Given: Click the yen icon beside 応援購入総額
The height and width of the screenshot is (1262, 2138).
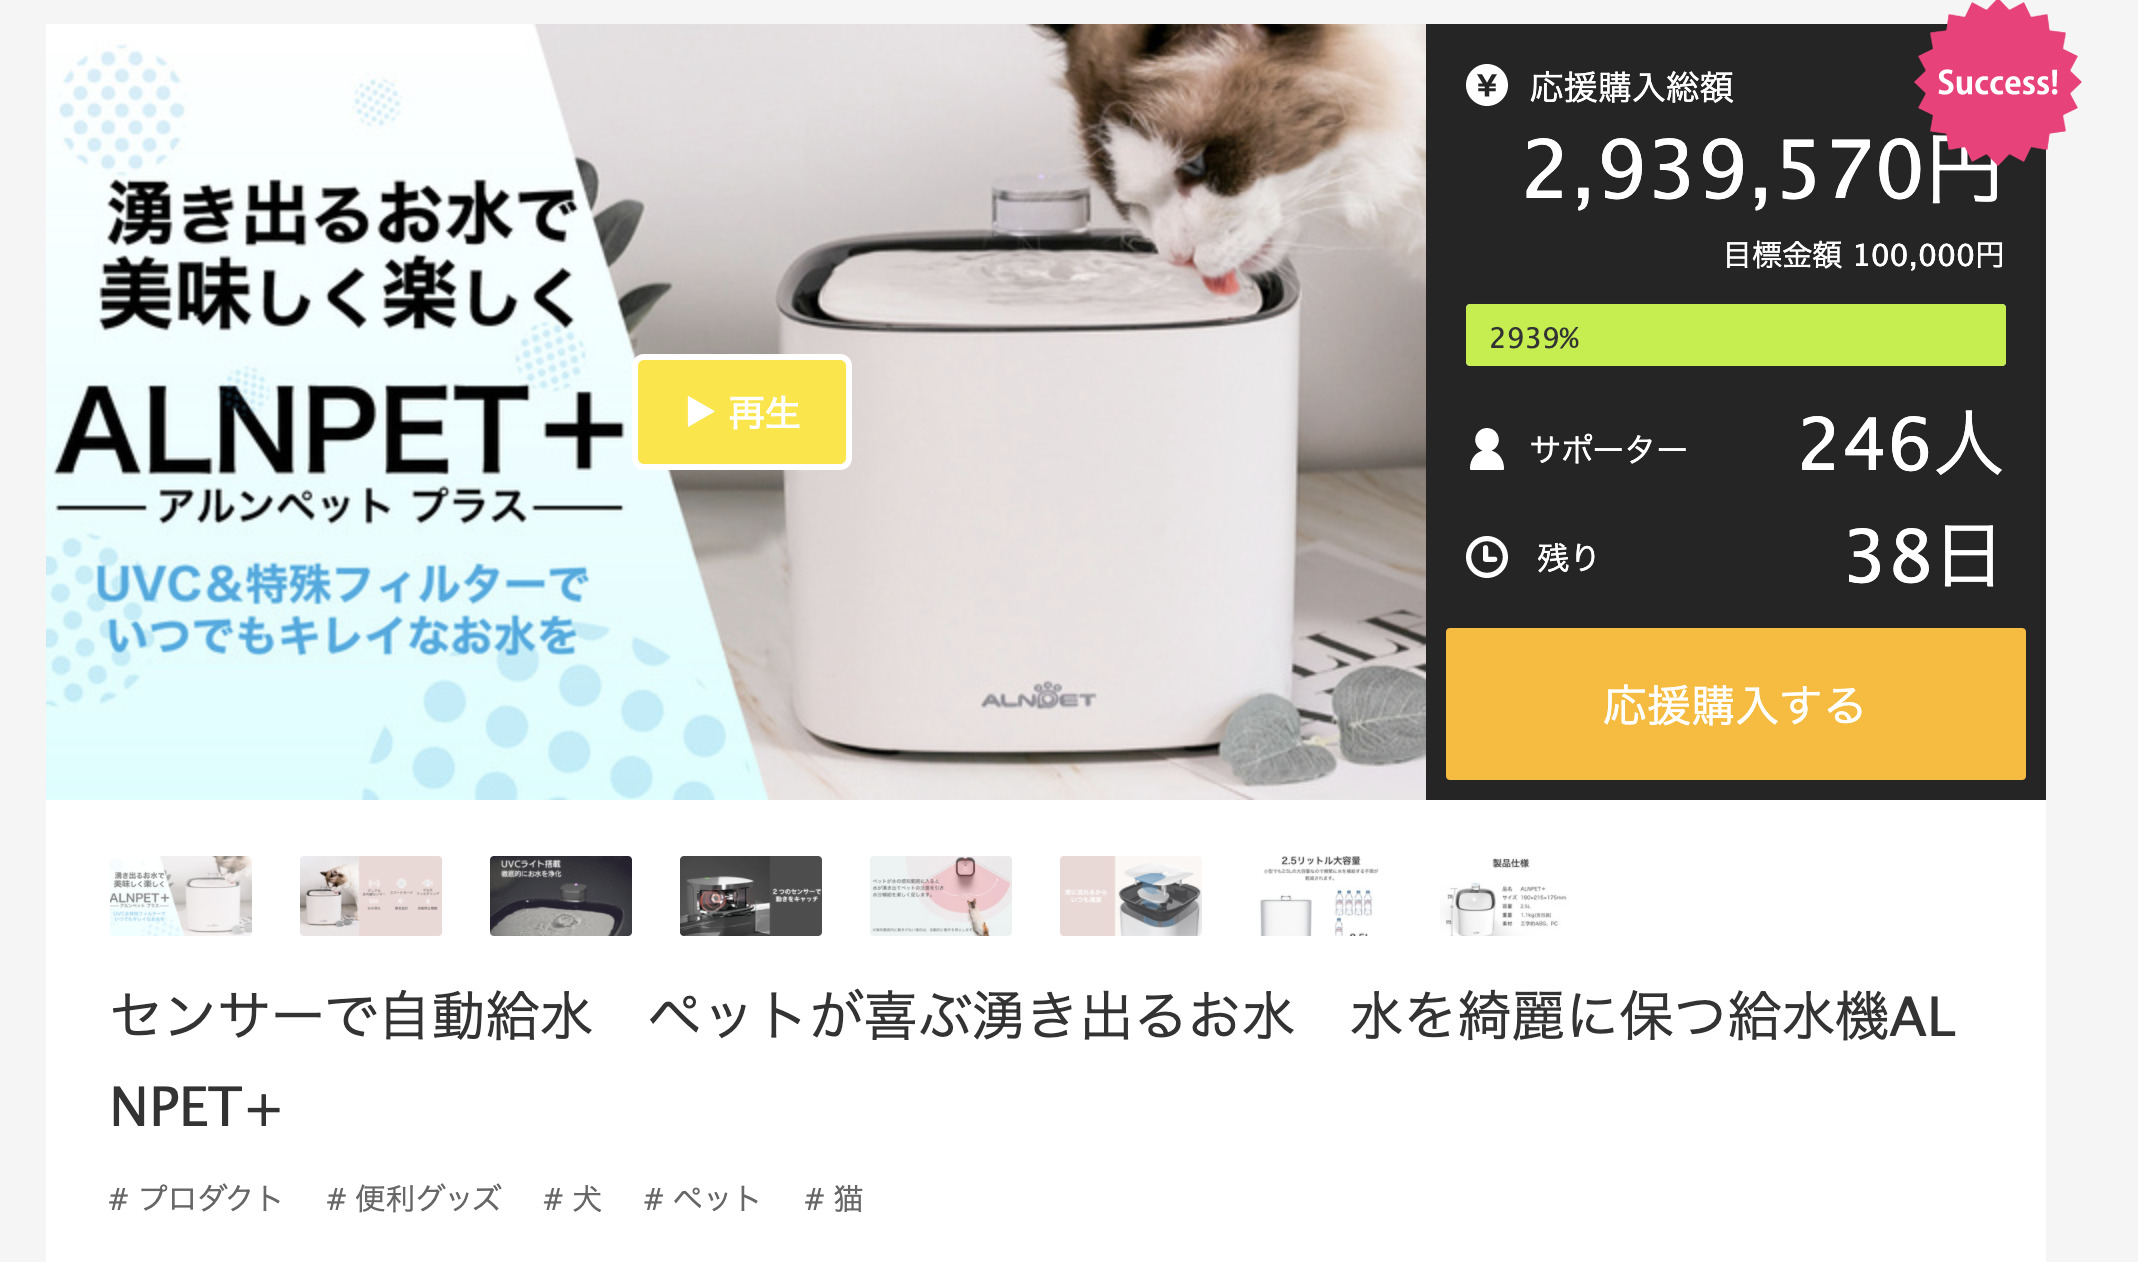Looking at the screenshot, I should click(x=1486, y=86).
